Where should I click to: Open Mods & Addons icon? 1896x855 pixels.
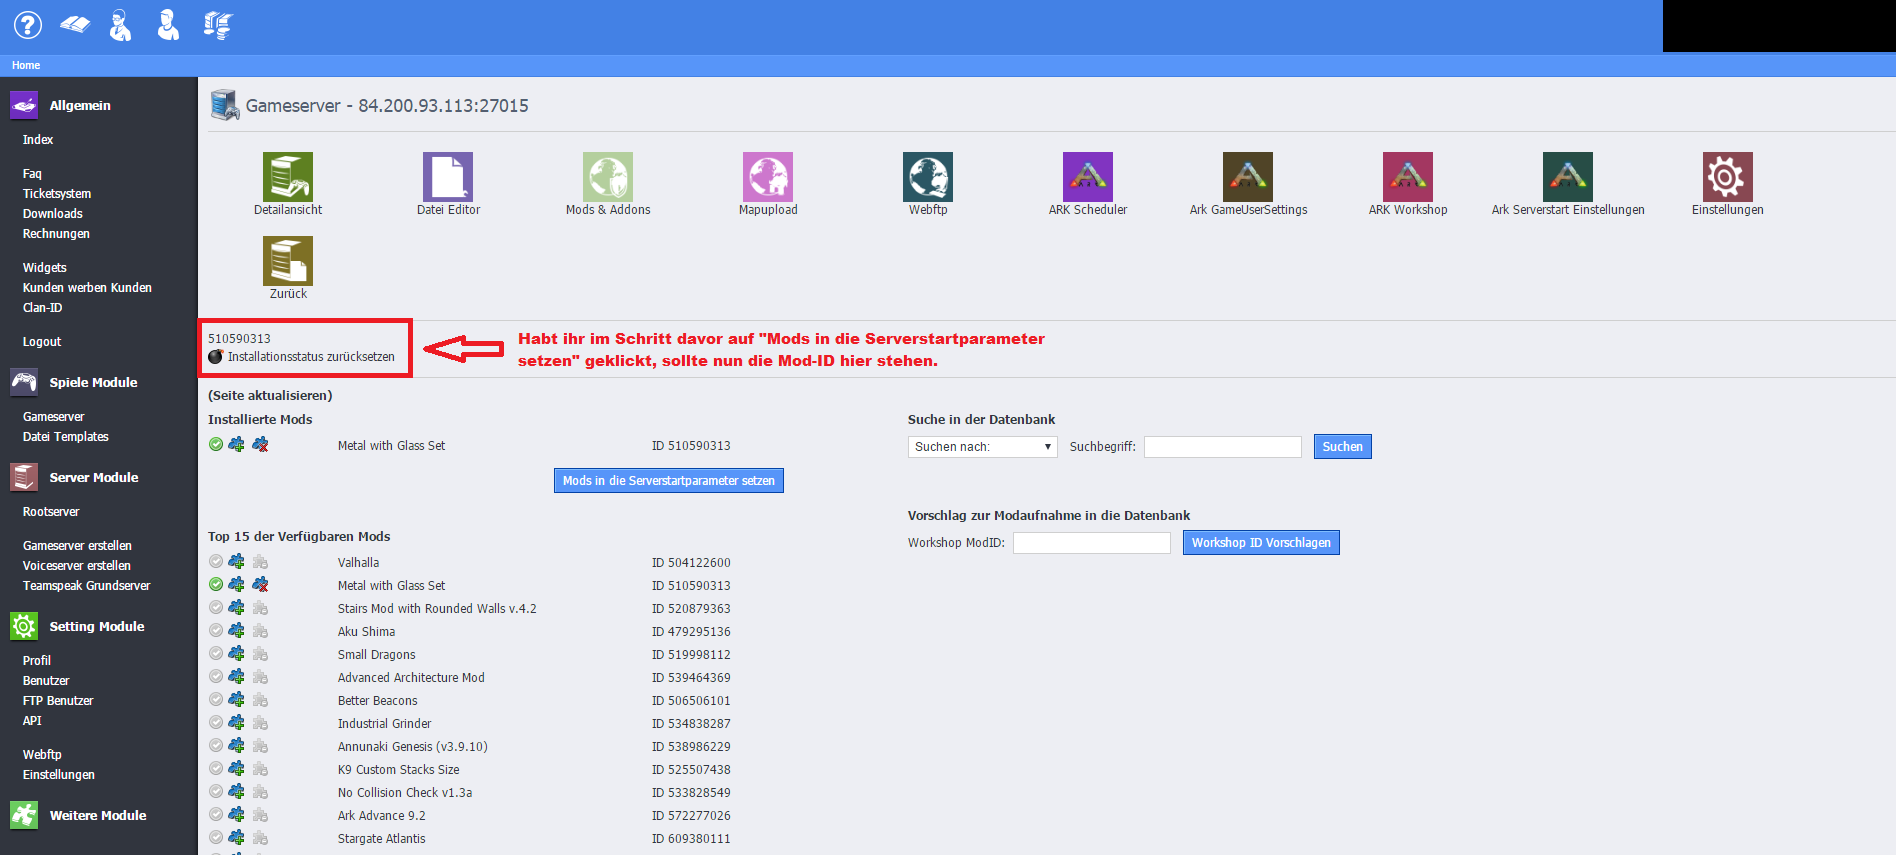[x=608, y=177]
